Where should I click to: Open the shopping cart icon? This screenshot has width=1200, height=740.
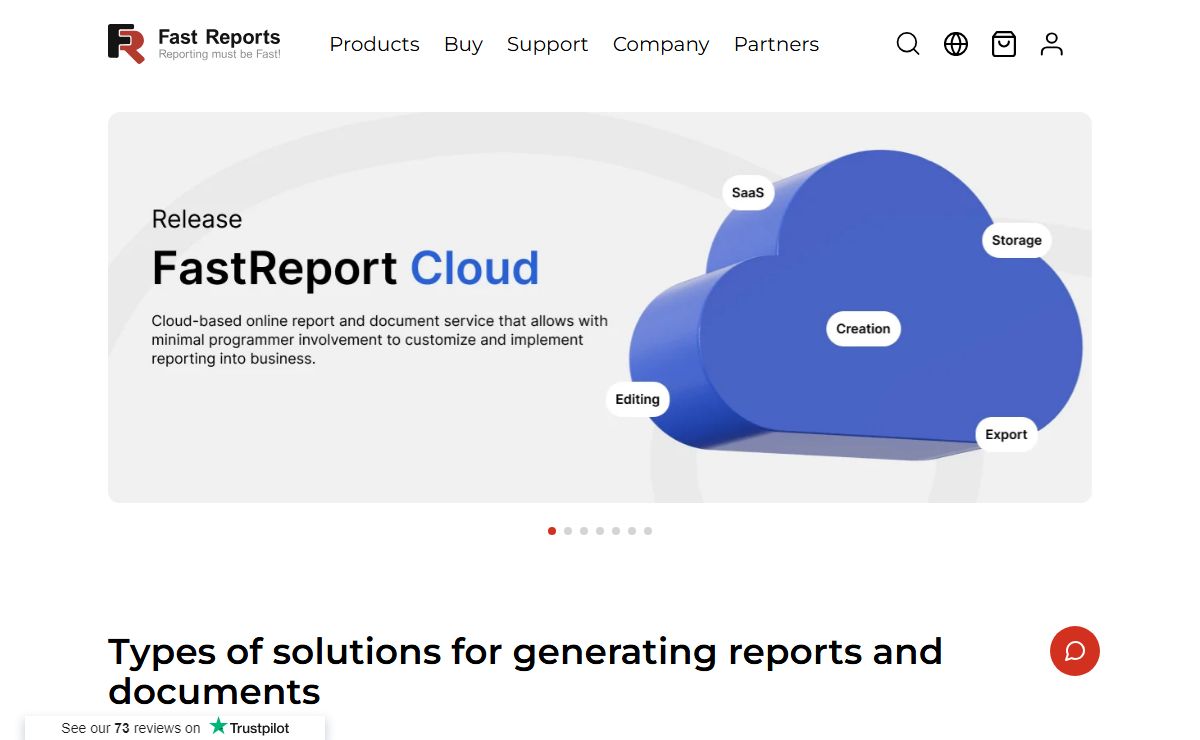pyautogui.click(x=1004, y=44)
